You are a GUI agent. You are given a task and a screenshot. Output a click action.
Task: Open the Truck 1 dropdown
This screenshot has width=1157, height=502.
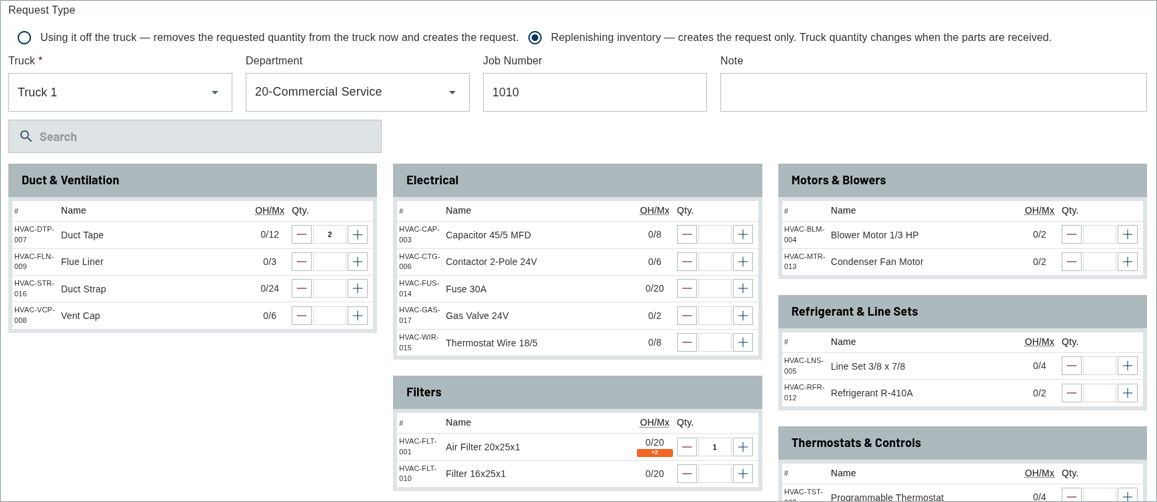coord(120,92)
